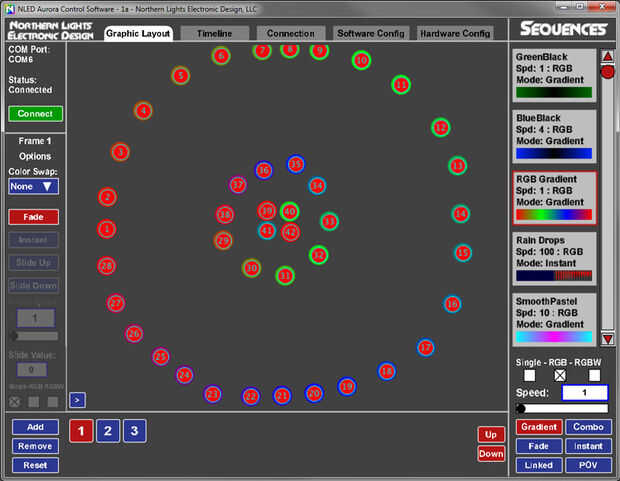Select LED pixel 5 on outer ring
620x481 pixels.
click(x=181, y=75)
